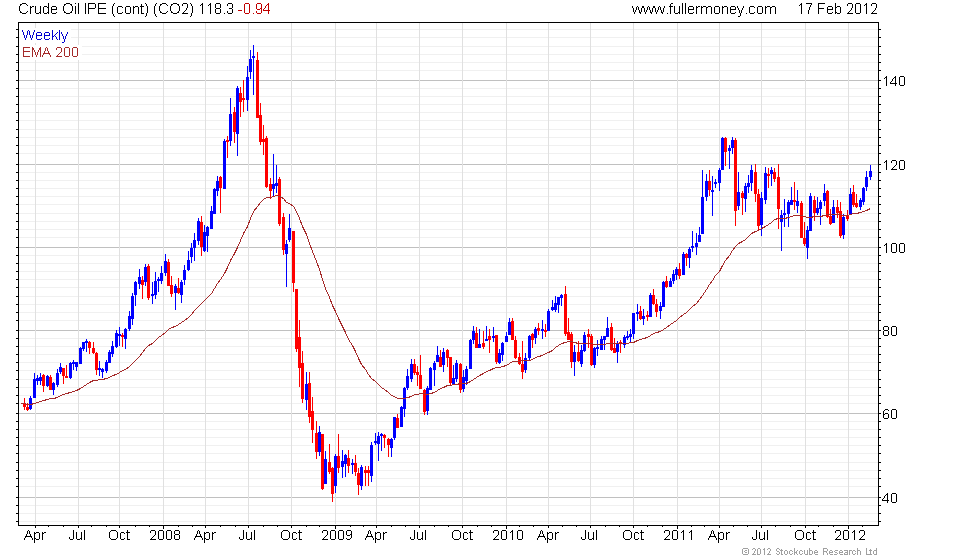Screen dimensions: 960x560
Task: Click the 40 price axis label
Action: [890, 498]
